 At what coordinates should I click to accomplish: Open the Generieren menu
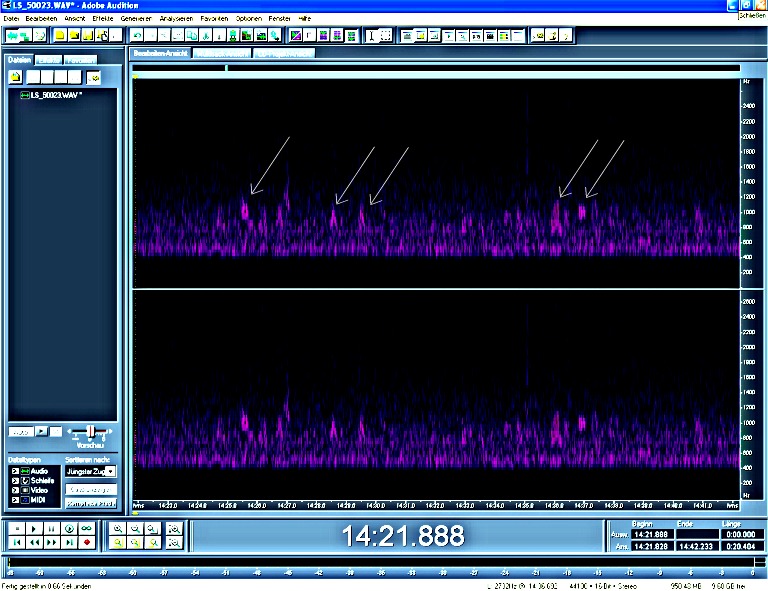click(136, 19)
